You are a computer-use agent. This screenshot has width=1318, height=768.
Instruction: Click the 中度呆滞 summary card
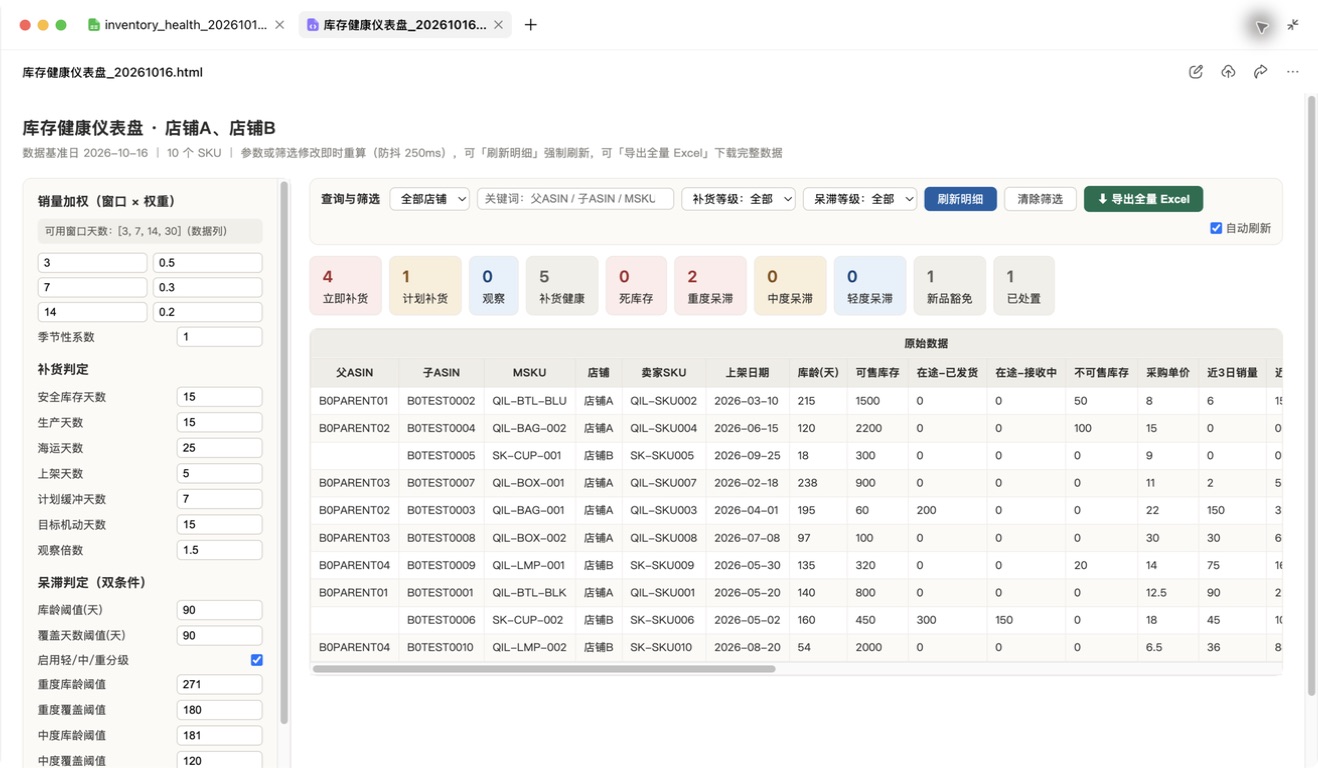[x=790, y=286]
